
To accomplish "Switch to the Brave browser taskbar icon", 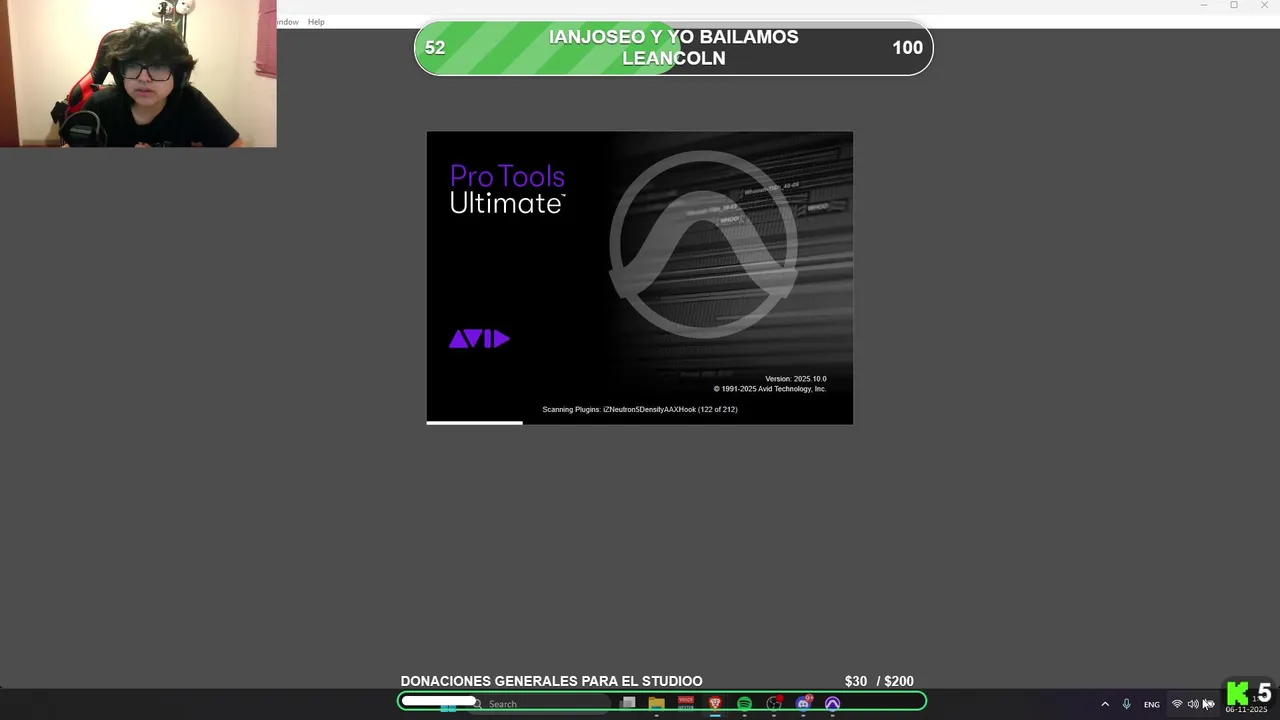I will coord(715,703).
